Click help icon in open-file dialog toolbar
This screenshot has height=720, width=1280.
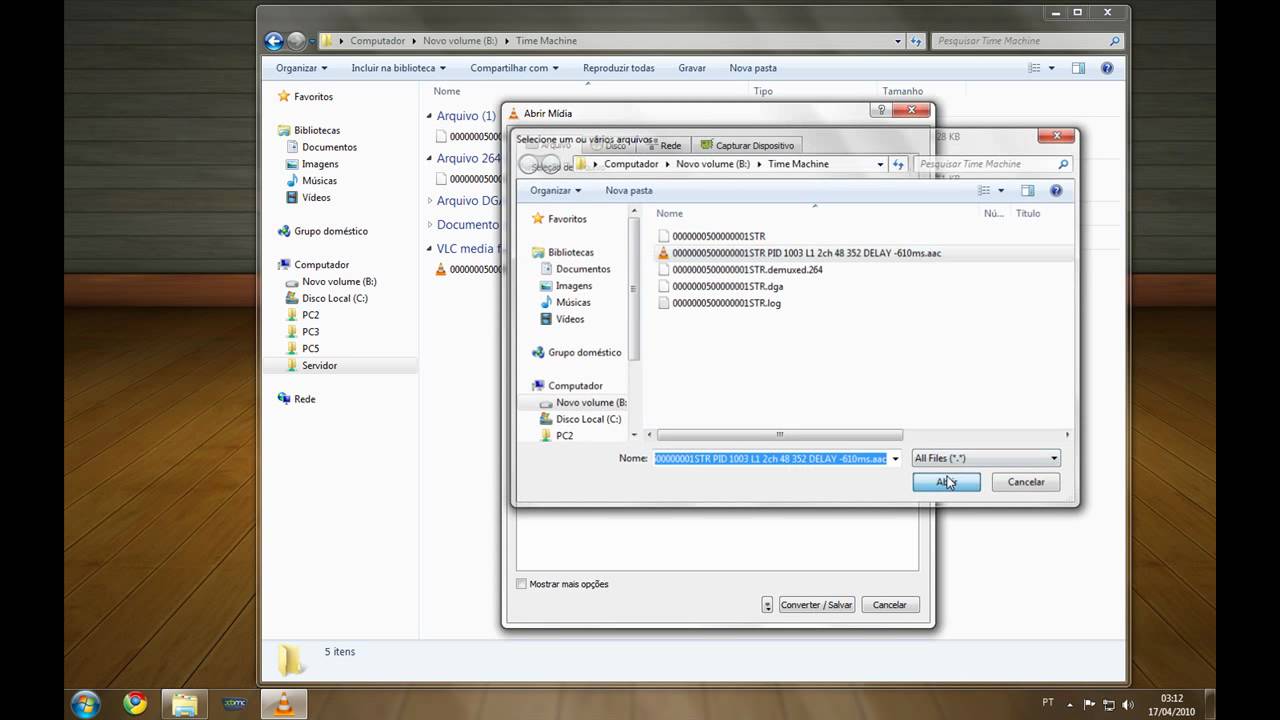coord(1056,190)
